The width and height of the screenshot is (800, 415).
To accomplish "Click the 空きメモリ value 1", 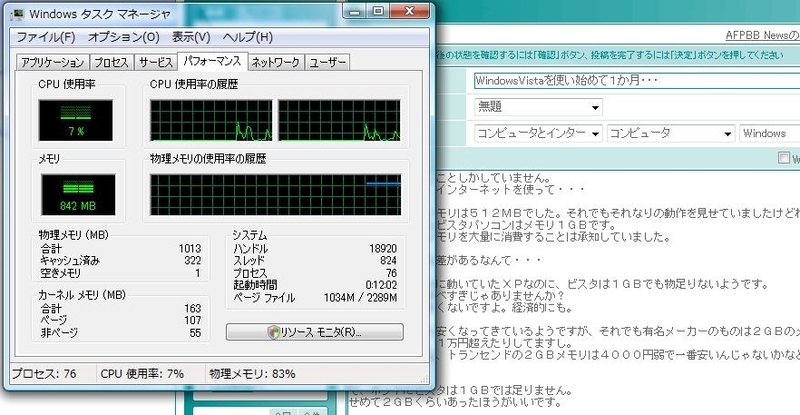I will 197,273.
